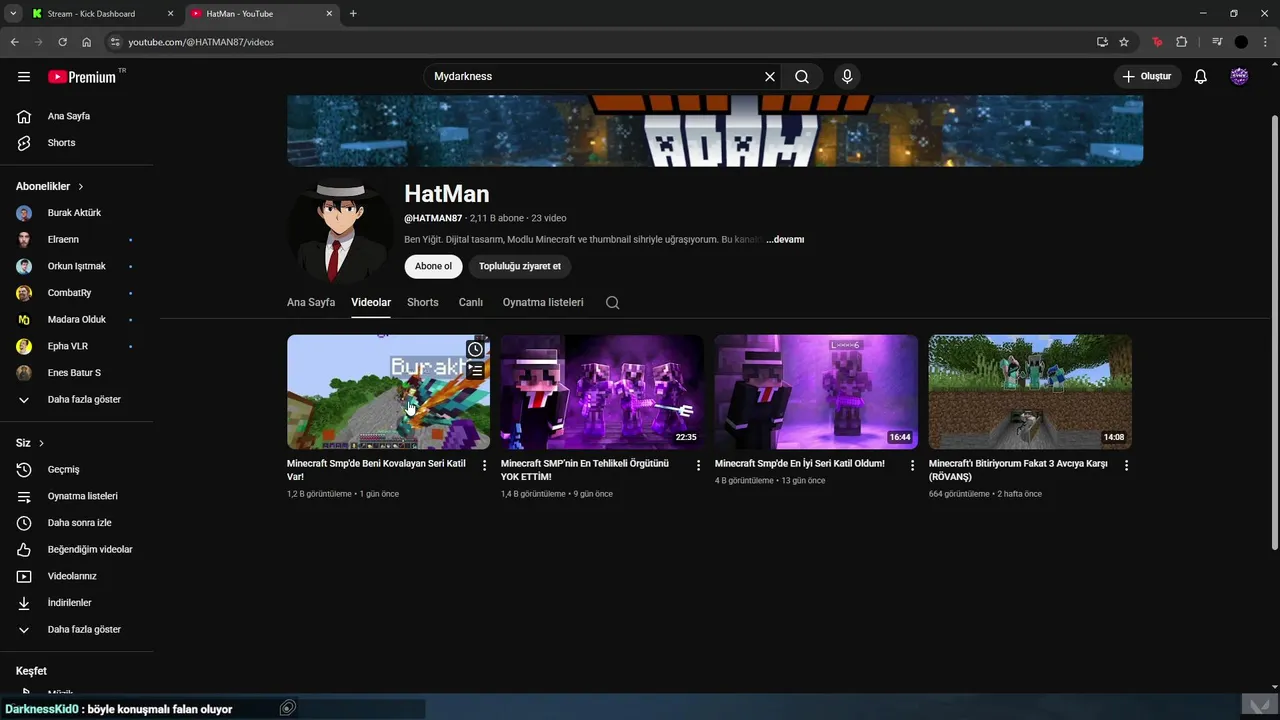
Task: Search within channel using the tab magnifier icon
Action: point(613,302)
